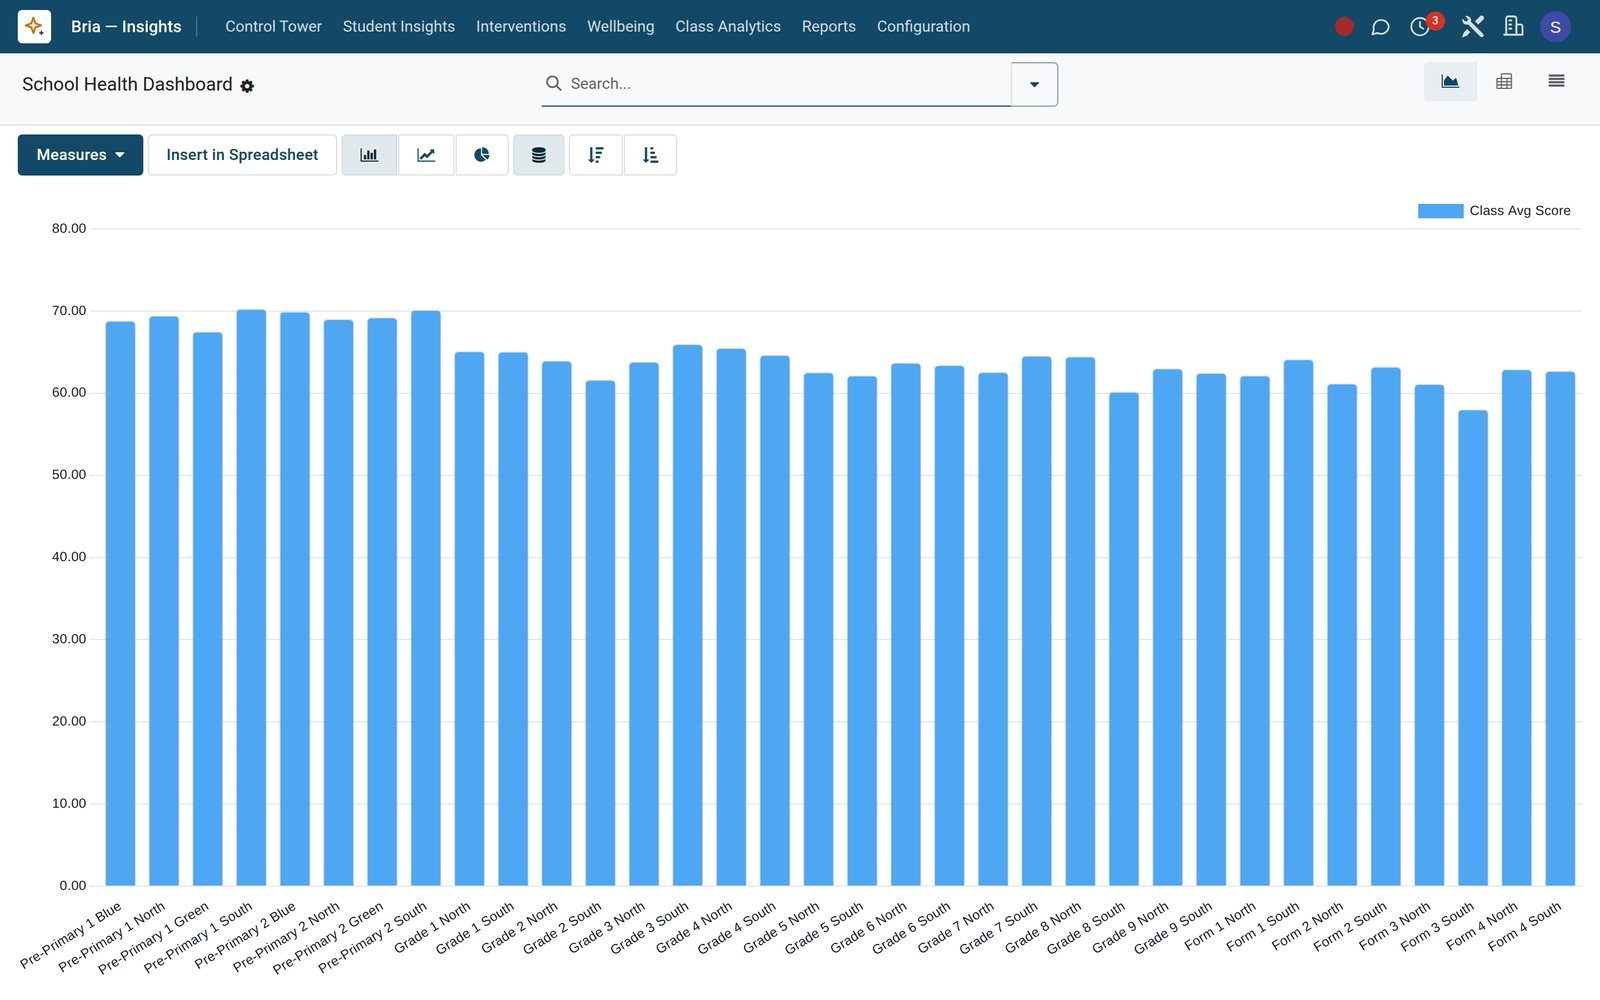Click the Grade 7 South bar

[1037, 621]
